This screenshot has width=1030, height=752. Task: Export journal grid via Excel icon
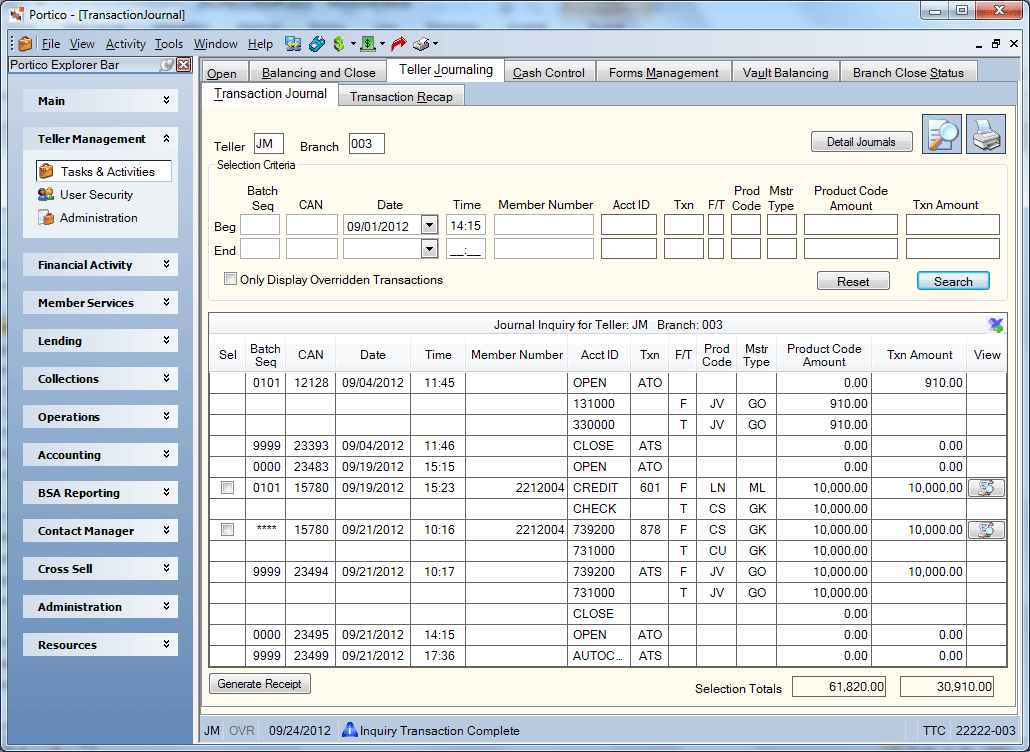(995, 324)
